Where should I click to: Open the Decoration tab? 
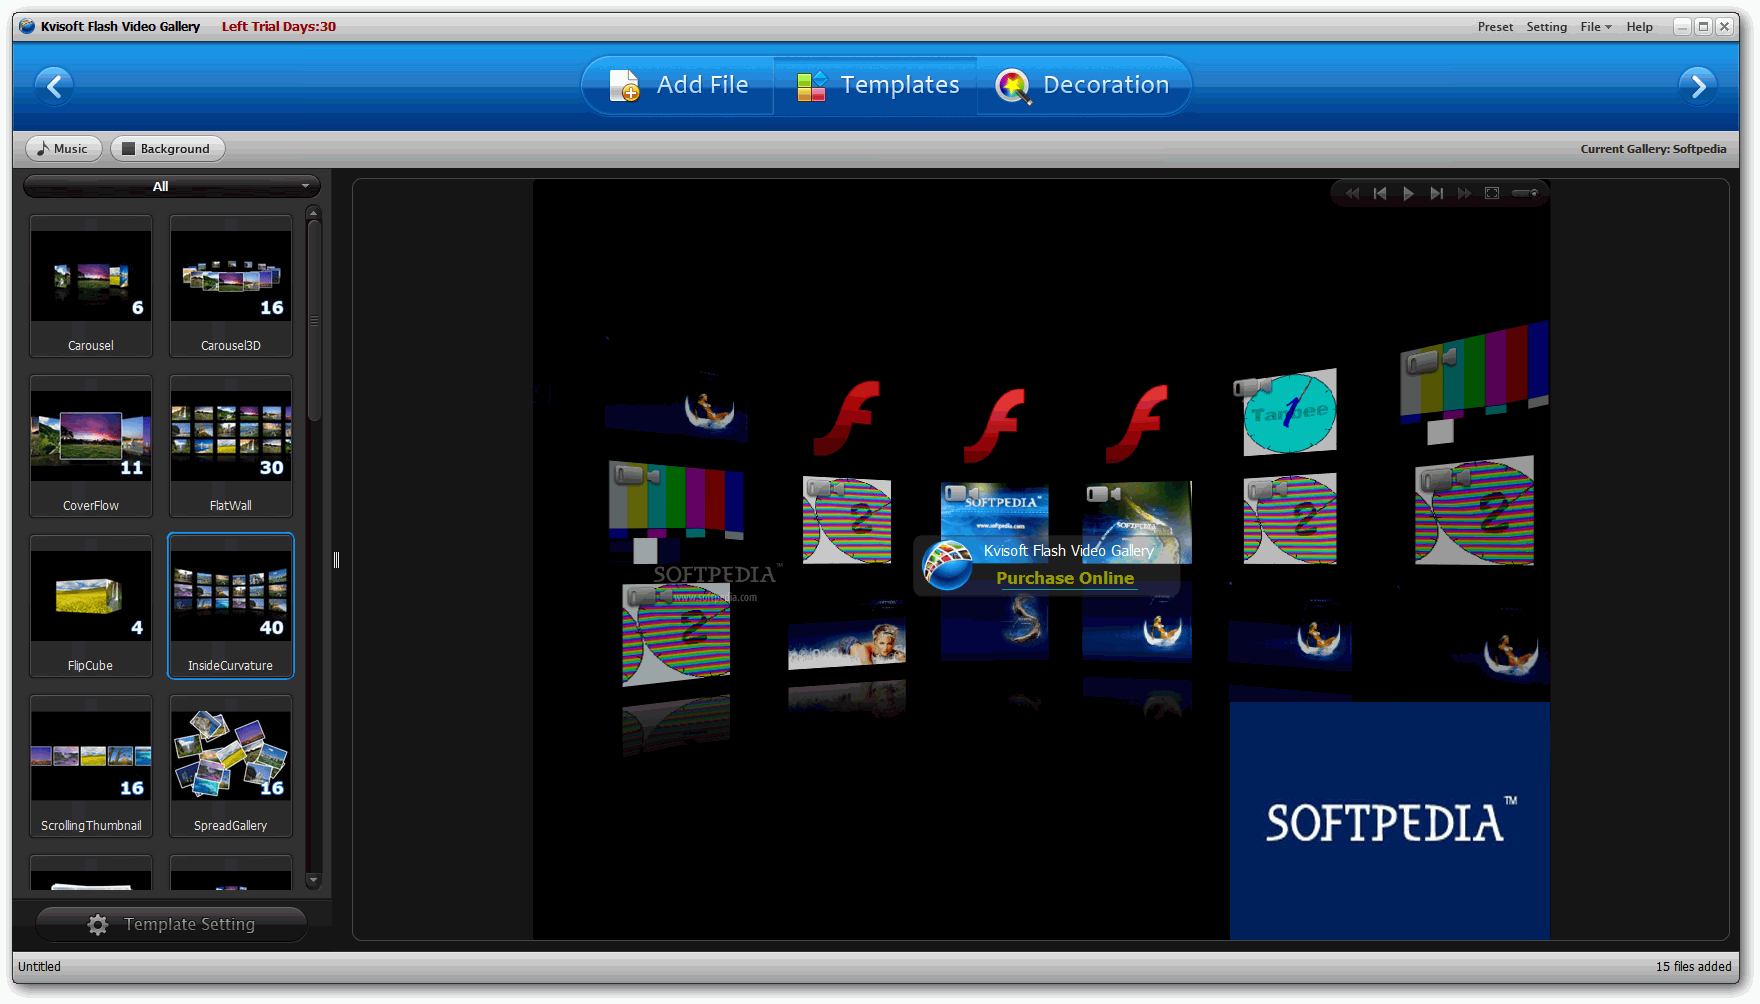pos(1083,85)
